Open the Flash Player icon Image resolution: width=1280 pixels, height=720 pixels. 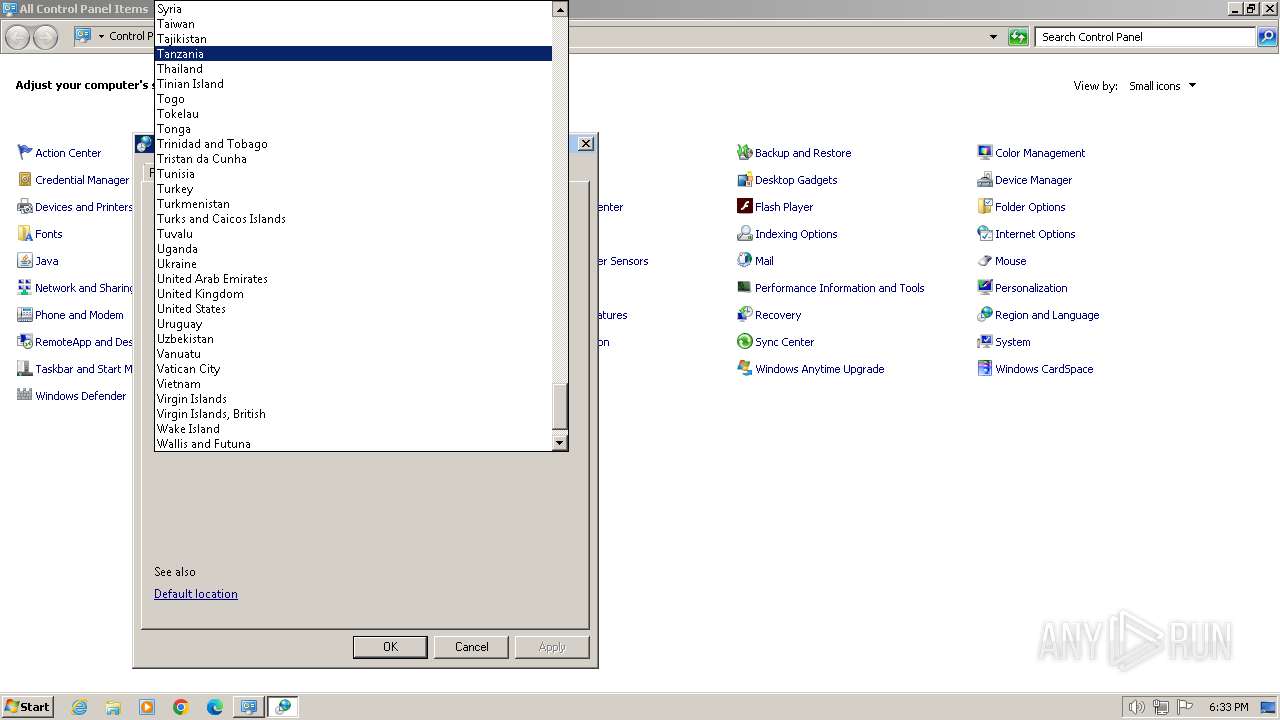click(744, 207)
